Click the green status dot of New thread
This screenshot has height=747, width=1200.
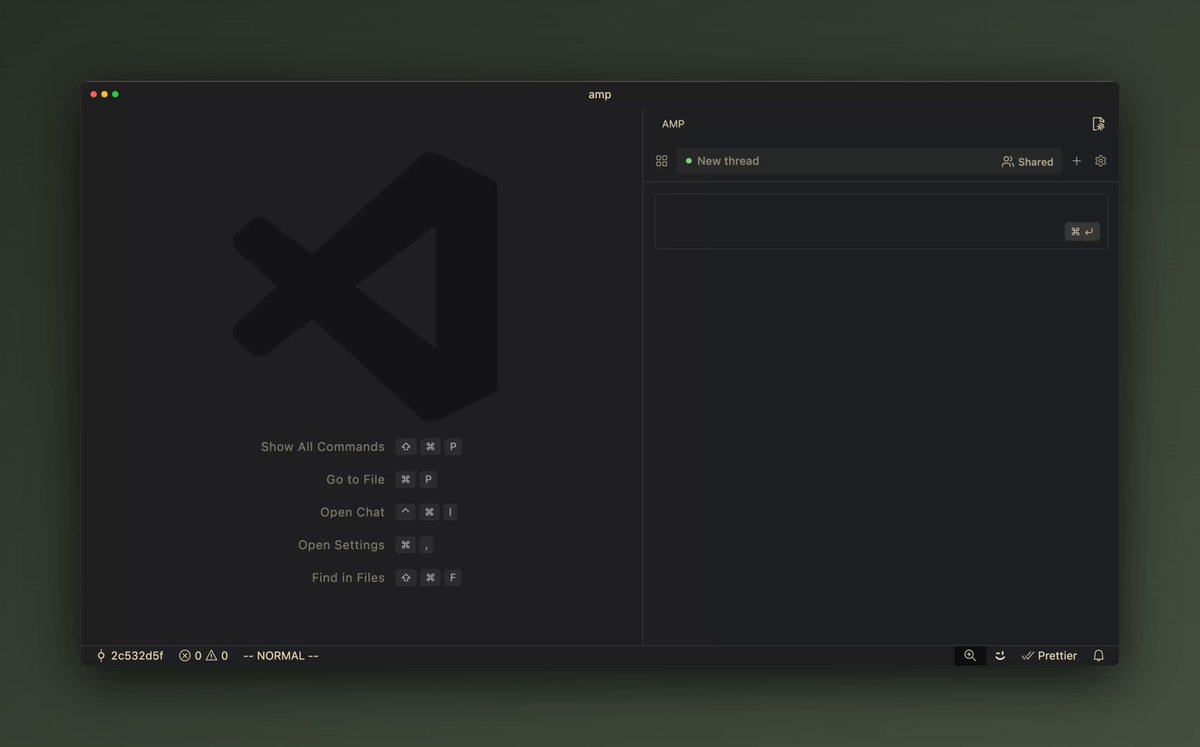689,161
